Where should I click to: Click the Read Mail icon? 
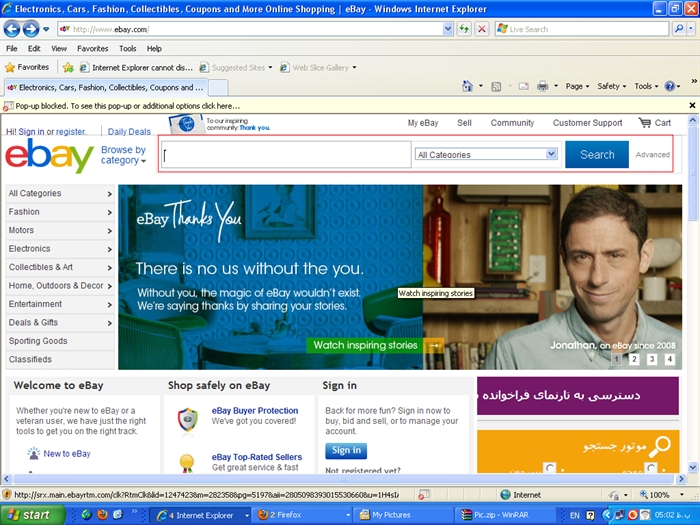point(524,87)
